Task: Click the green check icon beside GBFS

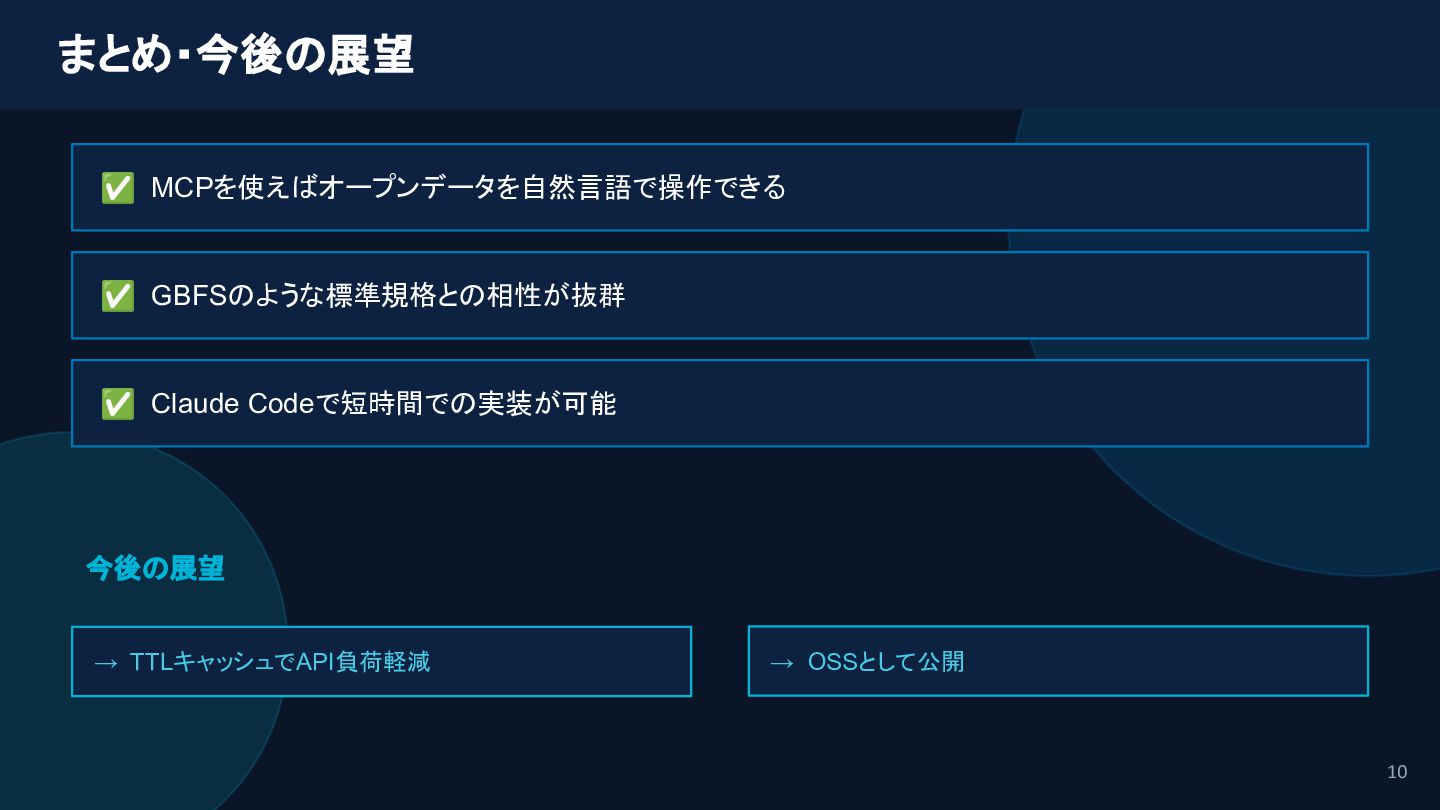Action: [x=118, y=296]
